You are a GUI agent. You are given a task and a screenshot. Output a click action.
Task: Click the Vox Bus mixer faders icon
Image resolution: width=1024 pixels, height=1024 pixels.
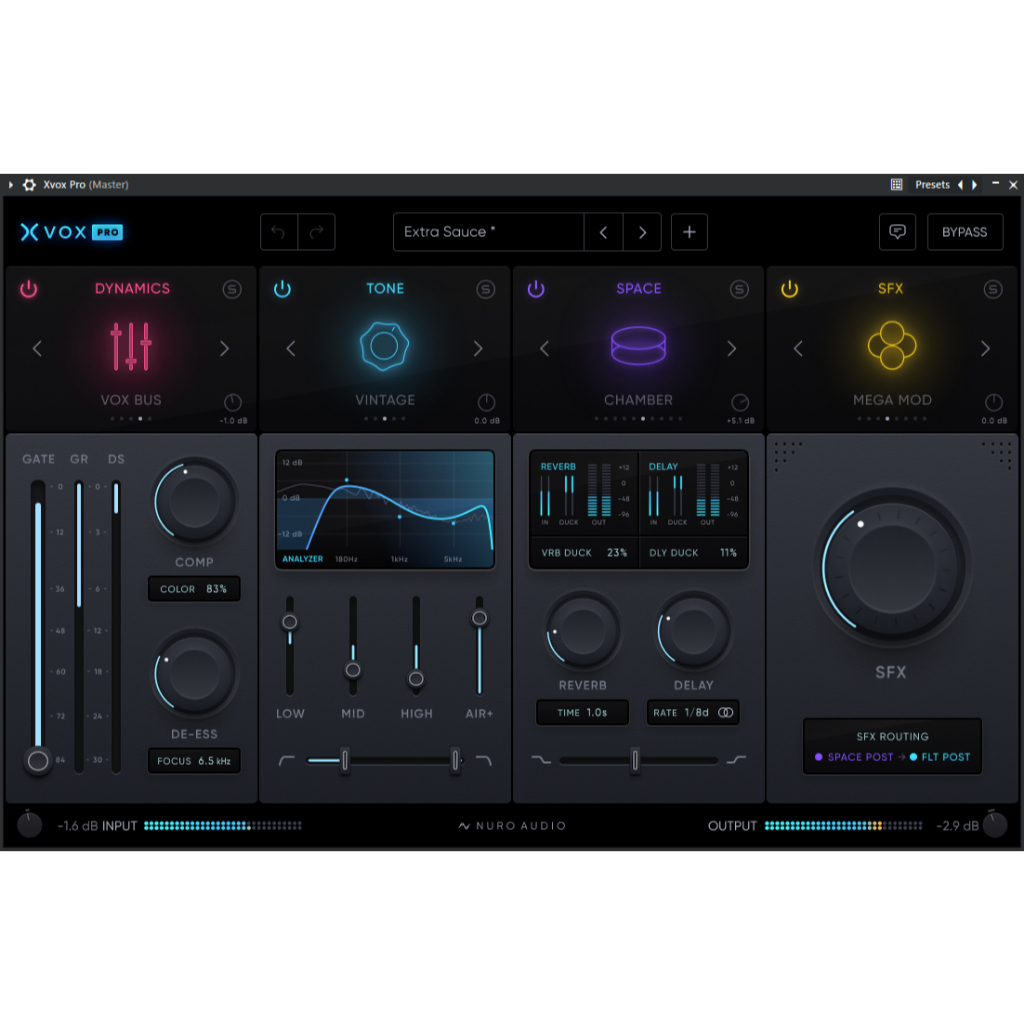[131, 346]
